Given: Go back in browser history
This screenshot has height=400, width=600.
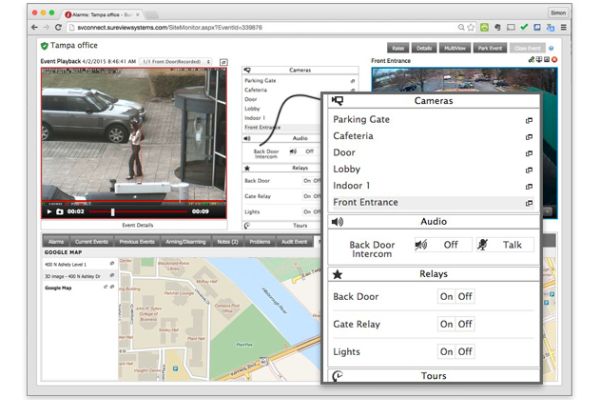Looking at the screenshot, I should tap(34, 28).
